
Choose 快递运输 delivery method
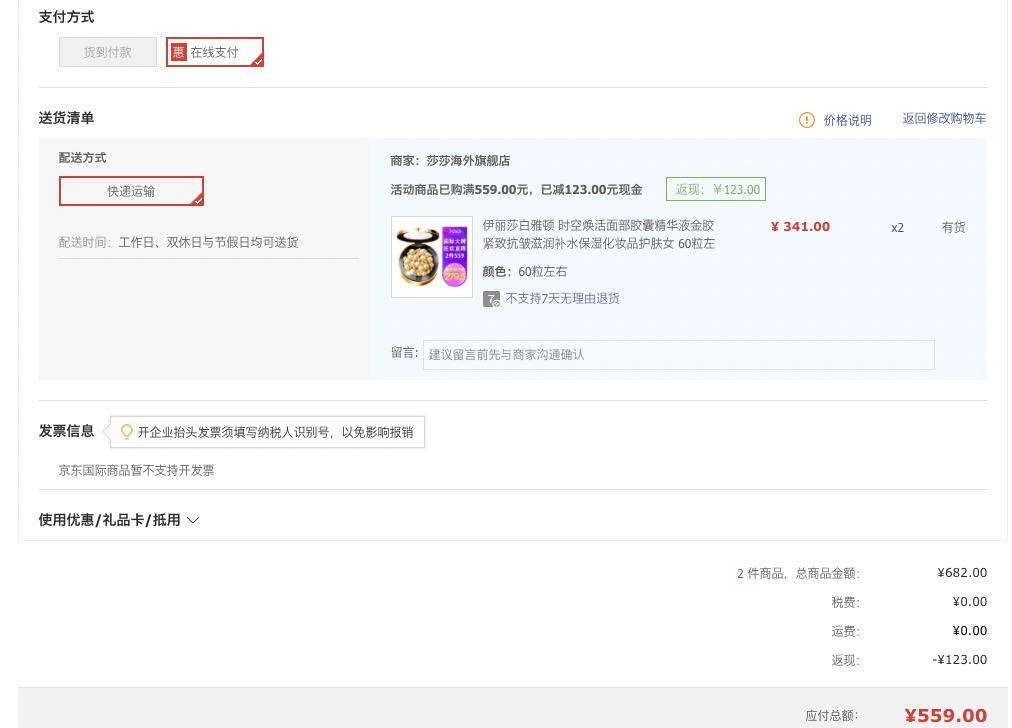(x=131, y=191)
